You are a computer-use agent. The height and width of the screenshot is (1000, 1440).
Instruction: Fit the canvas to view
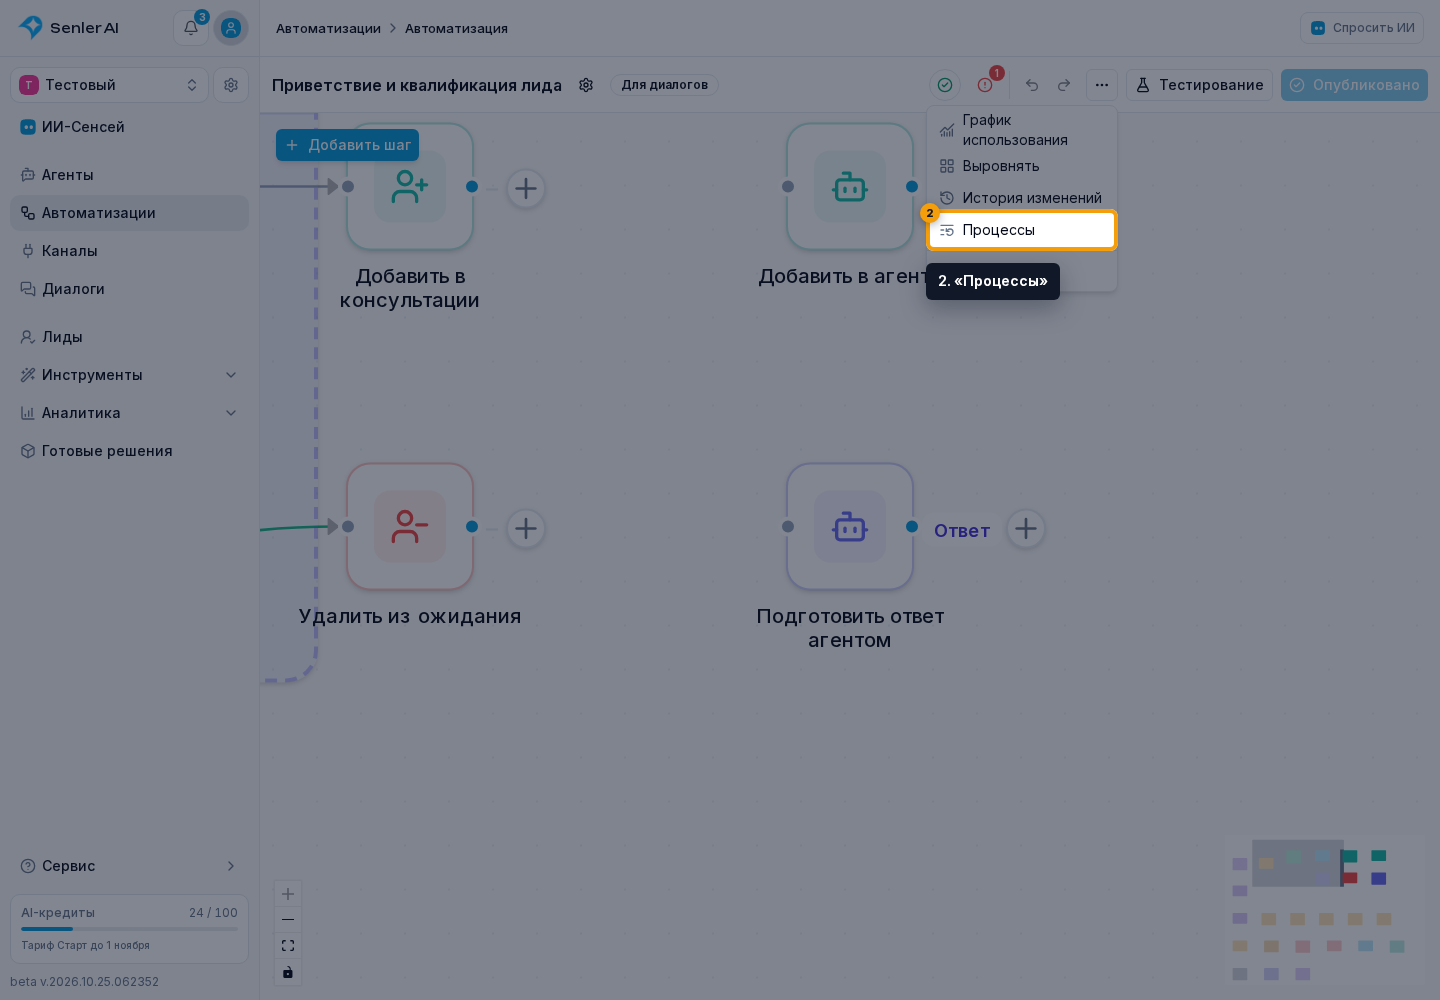(x=288, y=946)
